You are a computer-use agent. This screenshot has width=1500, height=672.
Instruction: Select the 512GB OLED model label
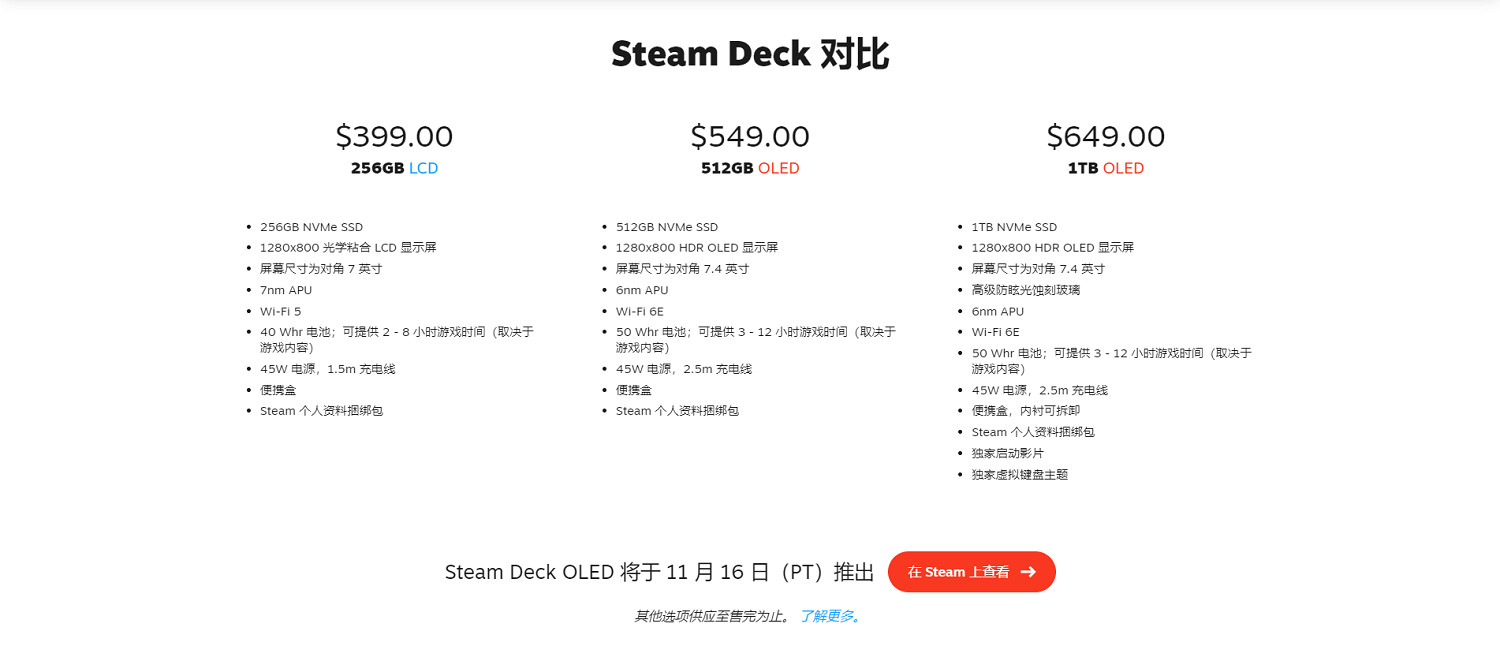tap(750, 168)
